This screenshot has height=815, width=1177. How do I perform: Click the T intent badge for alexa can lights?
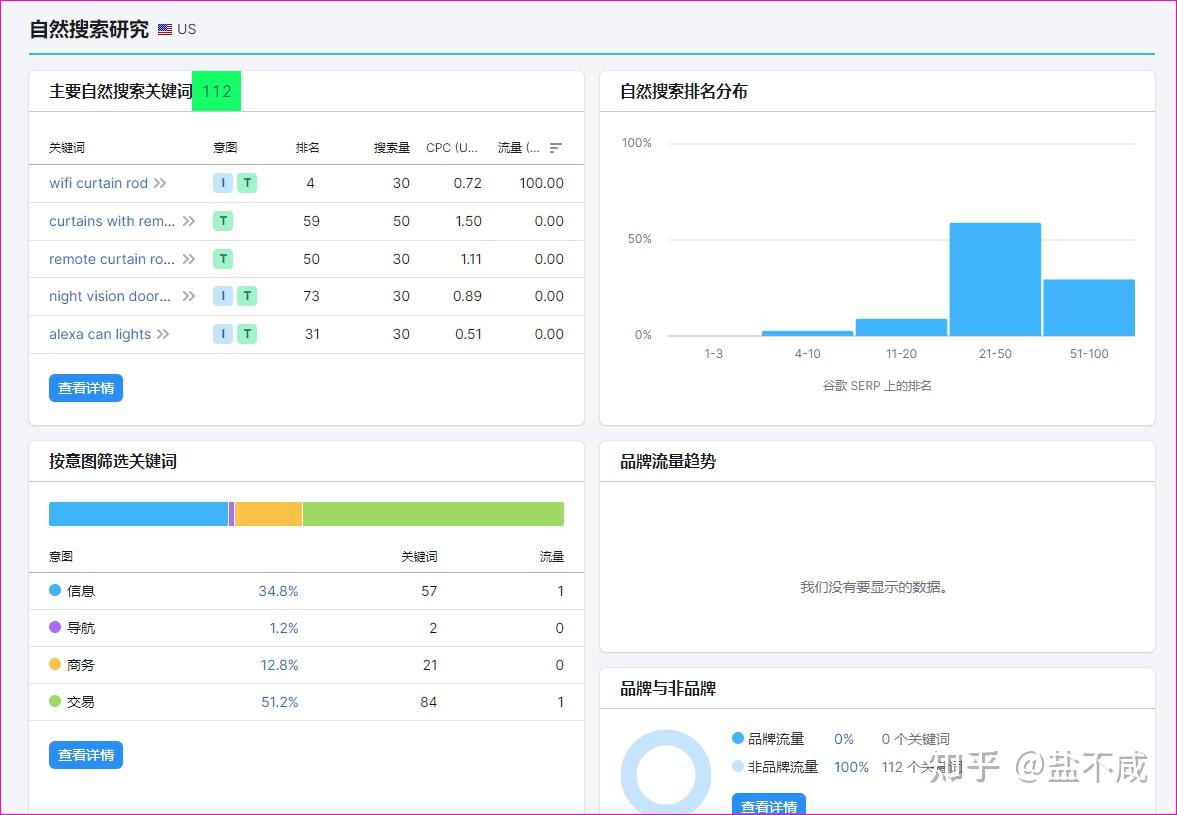[247, 334]
